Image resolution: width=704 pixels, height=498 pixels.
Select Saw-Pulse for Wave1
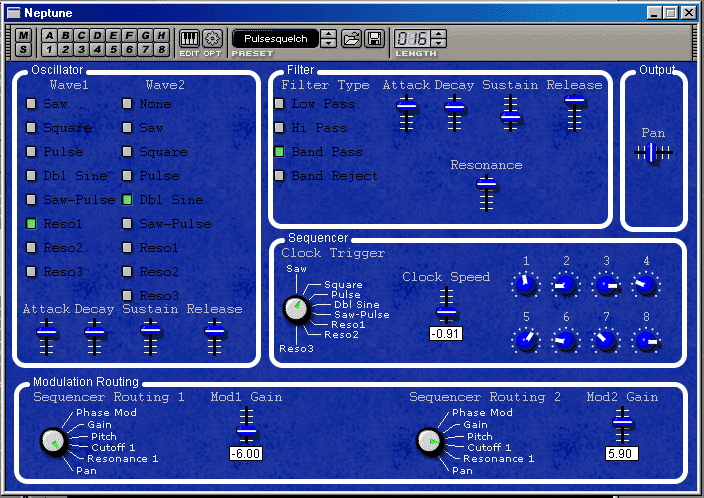pos(31,199)
